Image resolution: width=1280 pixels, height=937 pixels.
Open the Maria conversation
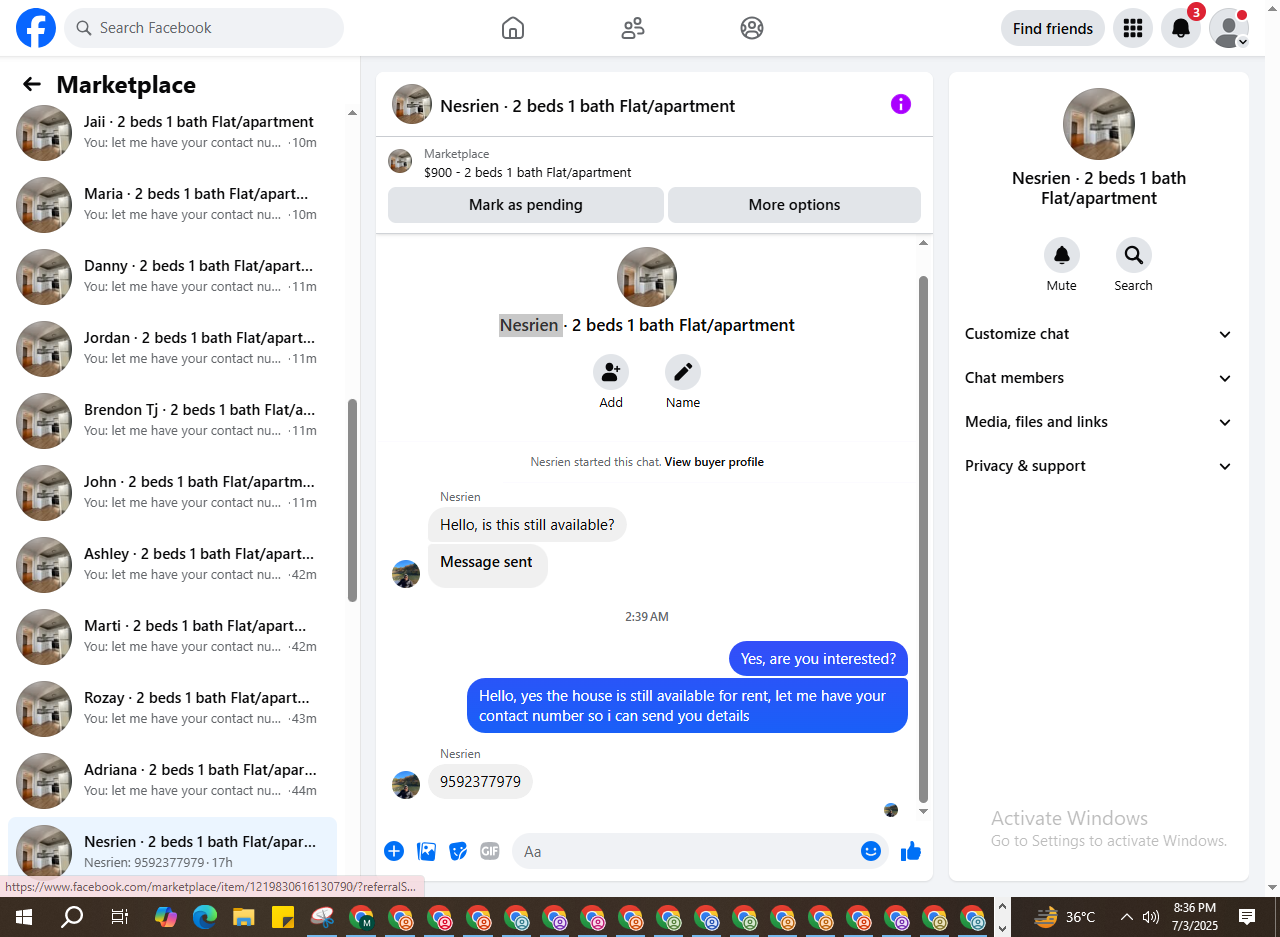click(x=172, y=205)
